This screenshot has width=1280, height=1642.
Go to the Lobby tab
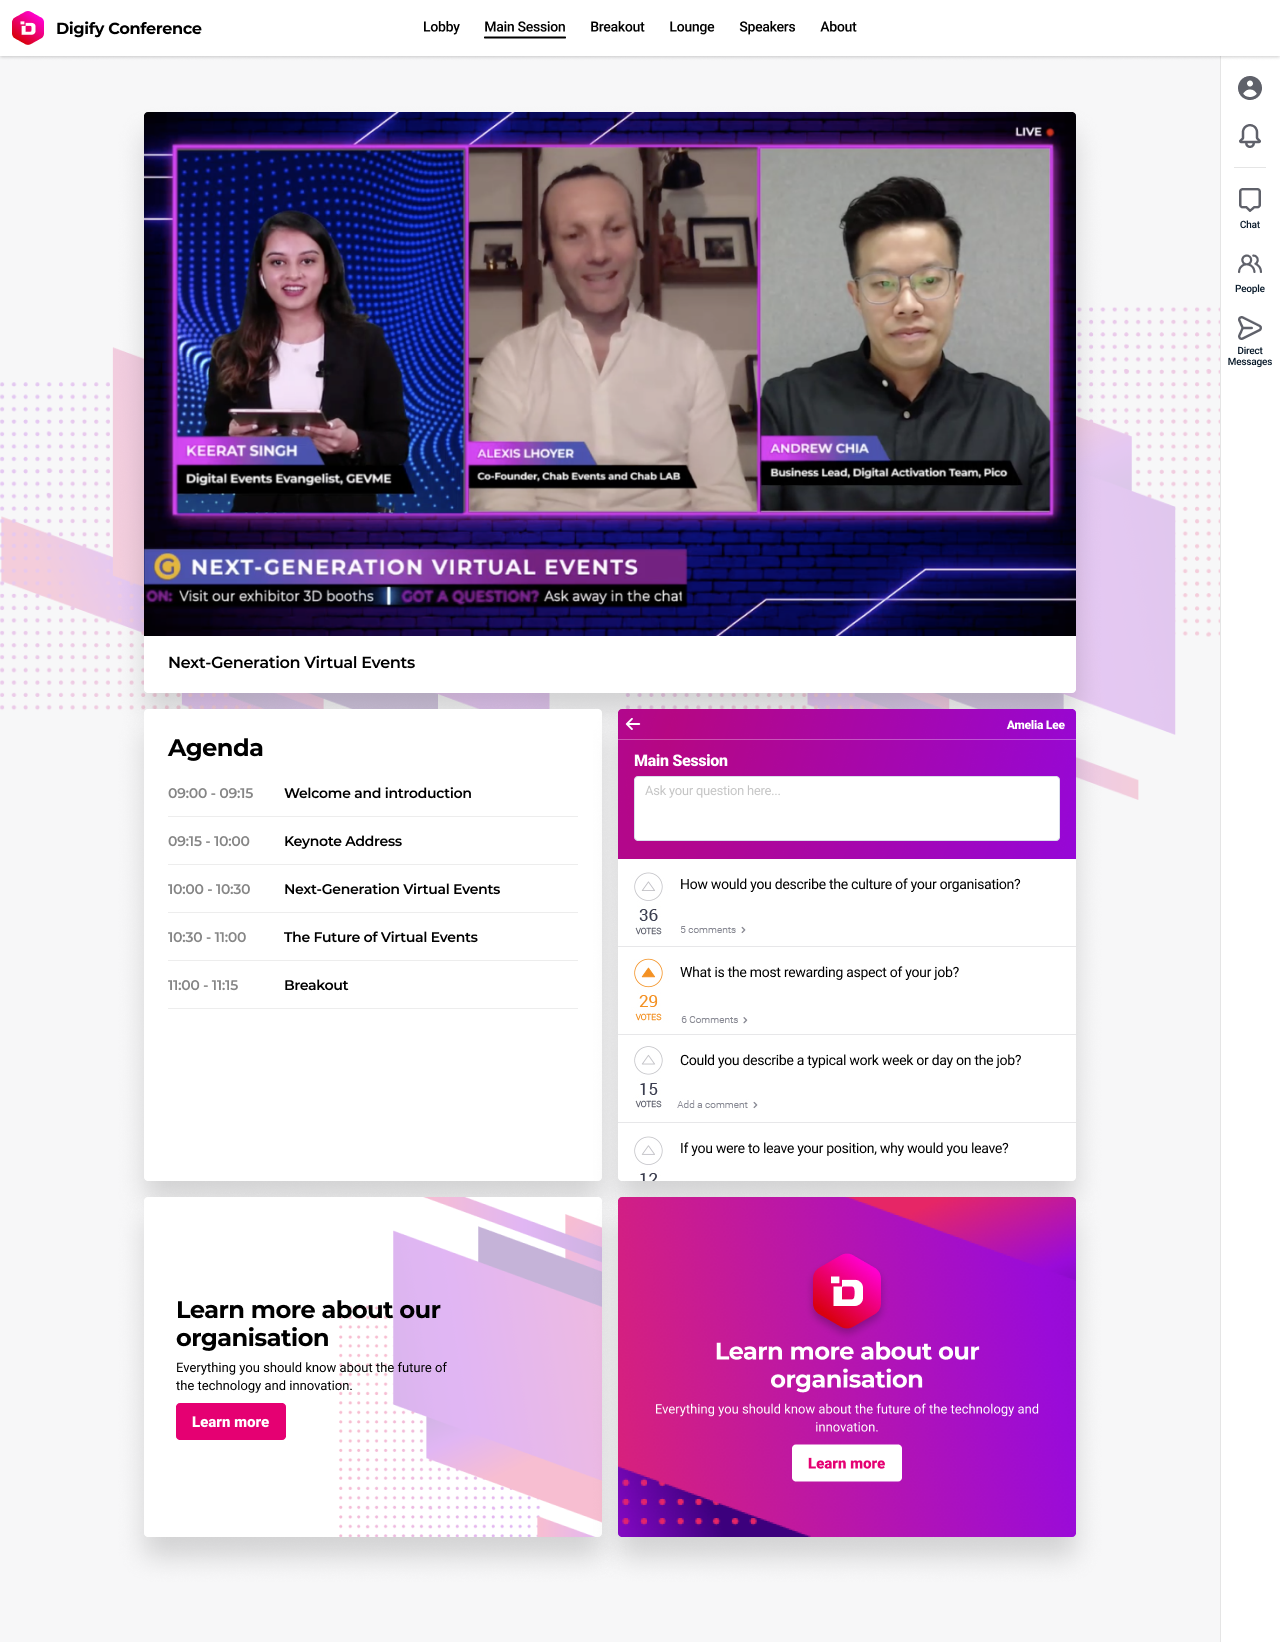tap(441, 27)
